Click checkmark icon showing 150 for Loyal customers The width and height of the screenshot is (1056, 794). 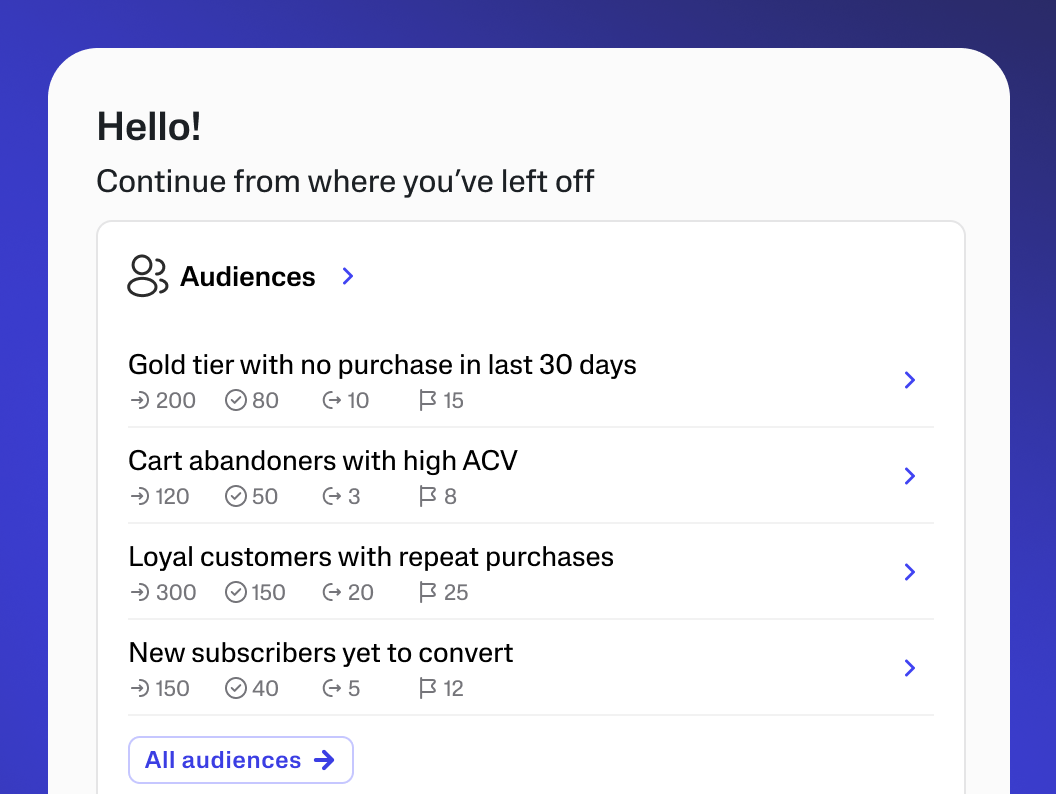pyautogui.click(x=236, y=593)
